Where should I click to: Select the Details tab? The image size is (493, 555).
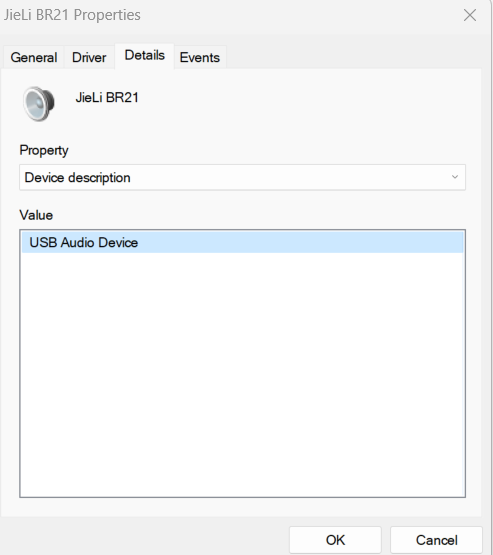coord(144,56)
